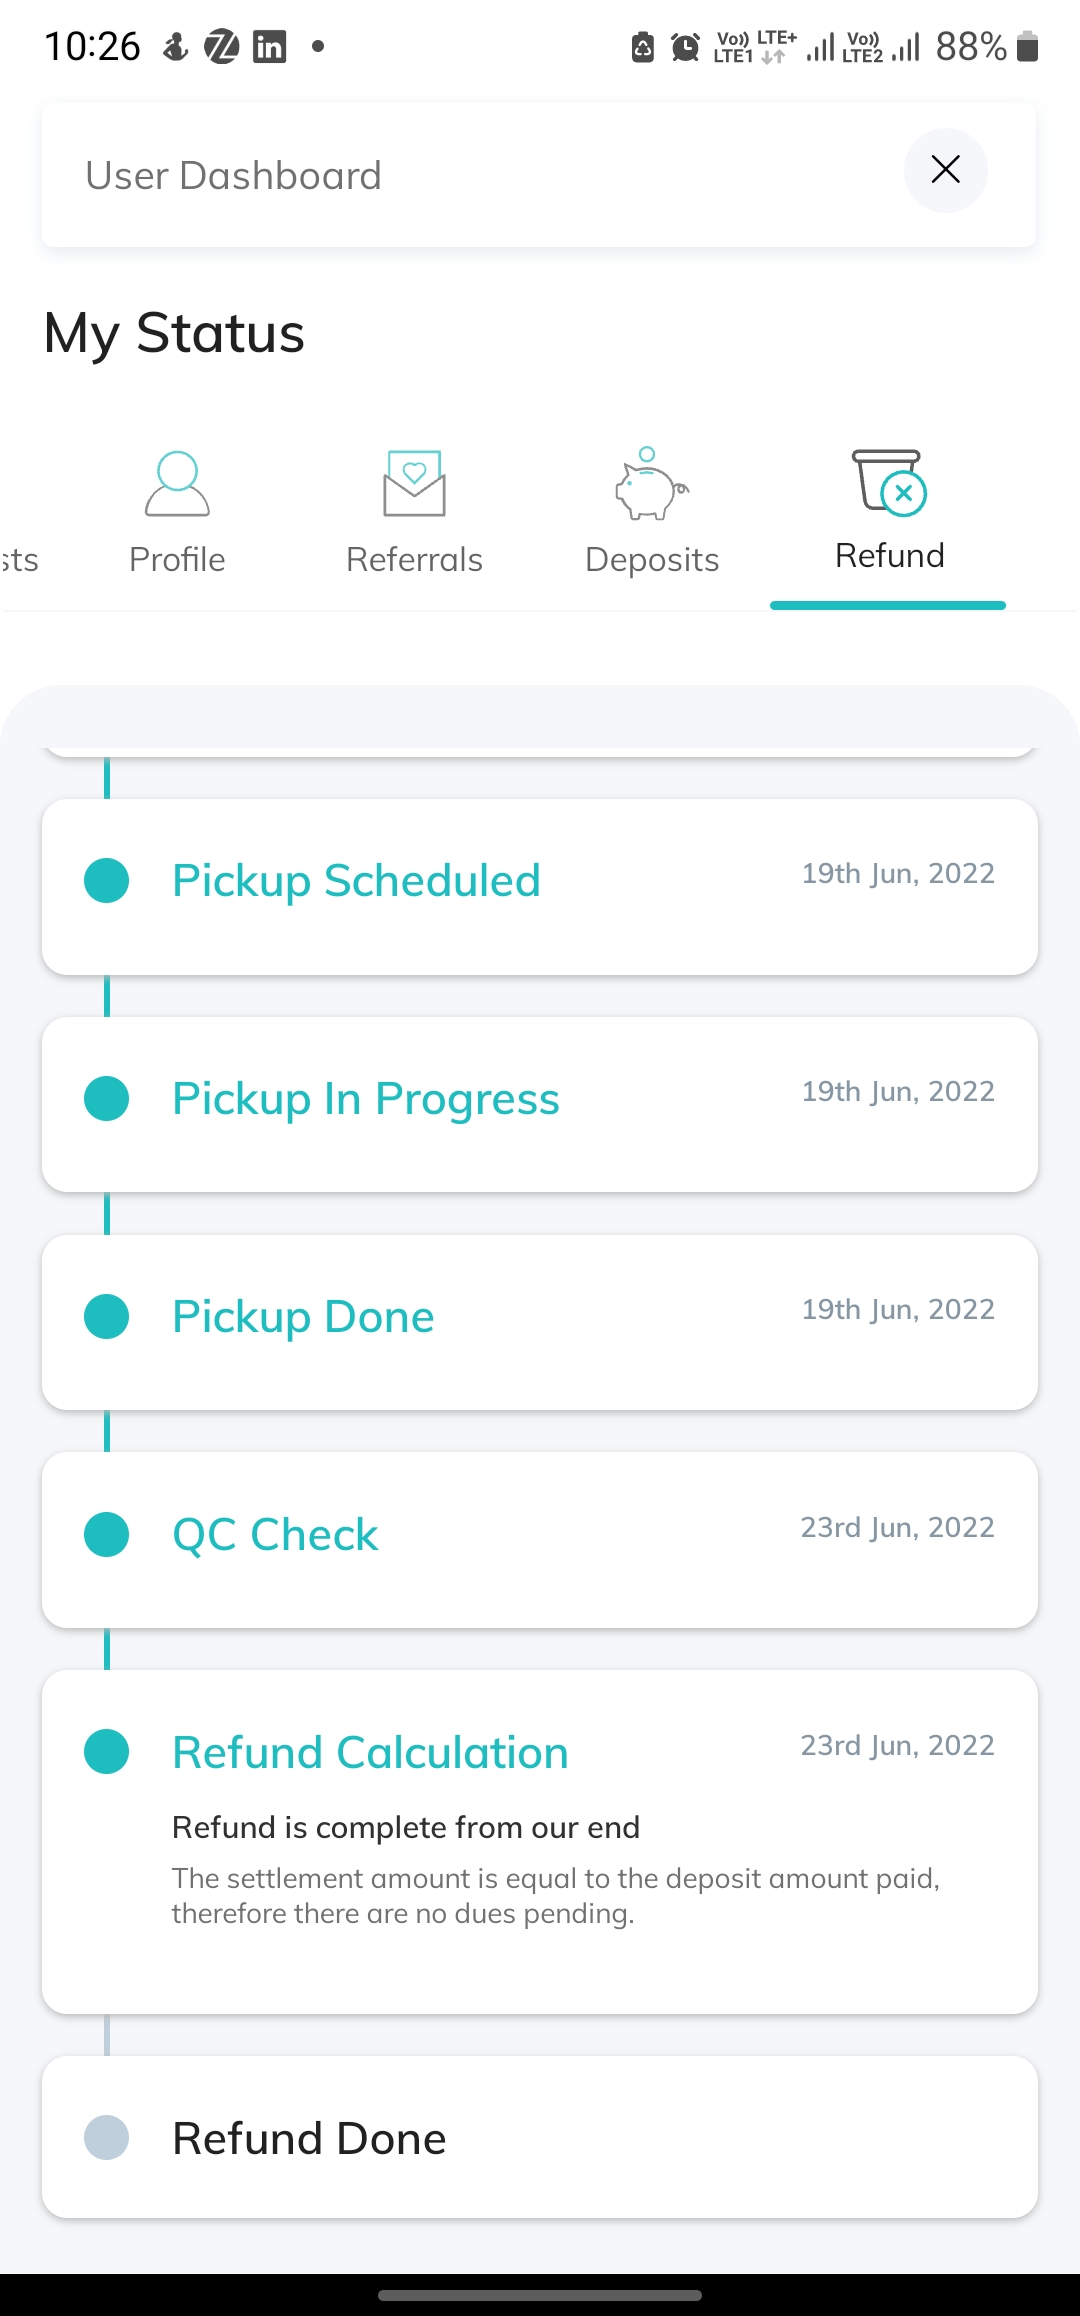Viewport: 1080px width, 2316px height.
Task: Tap the Refund Calculation heading
Action: [x=370, y=1753]
